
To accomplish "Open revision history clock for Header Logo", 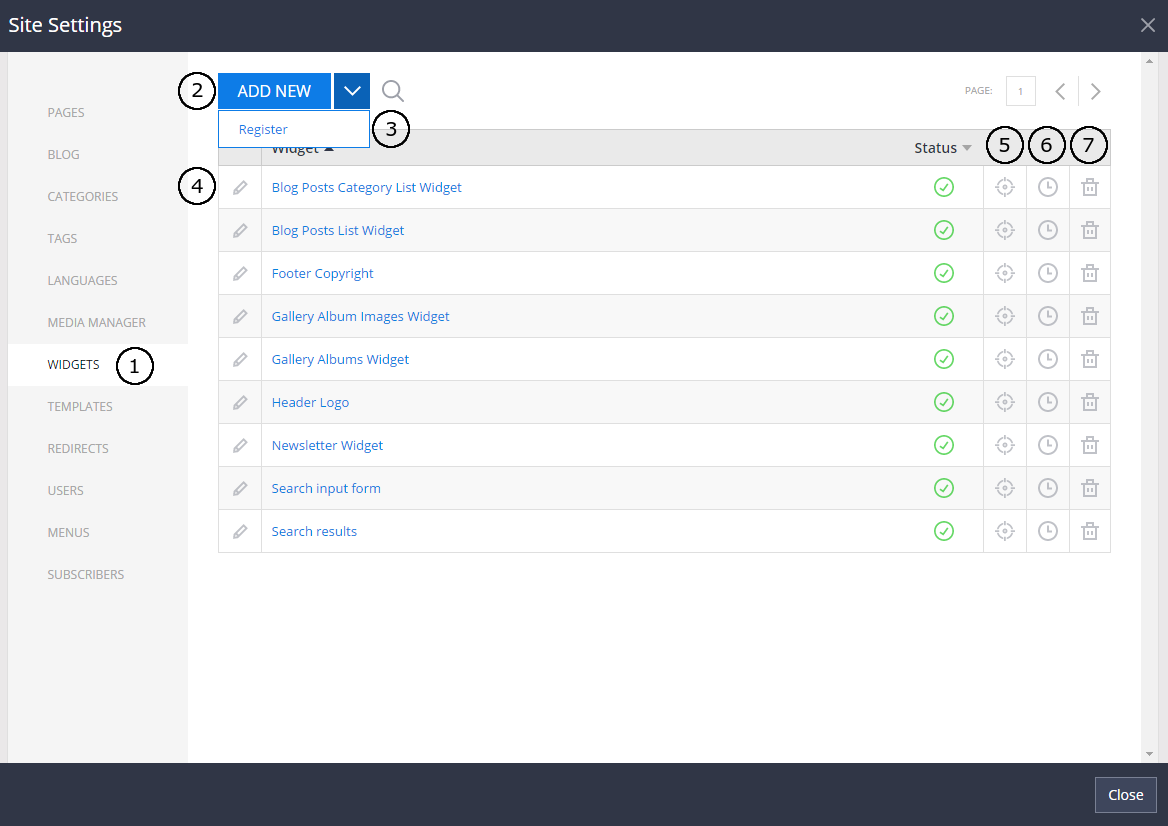I will (x=1047, y=402).
